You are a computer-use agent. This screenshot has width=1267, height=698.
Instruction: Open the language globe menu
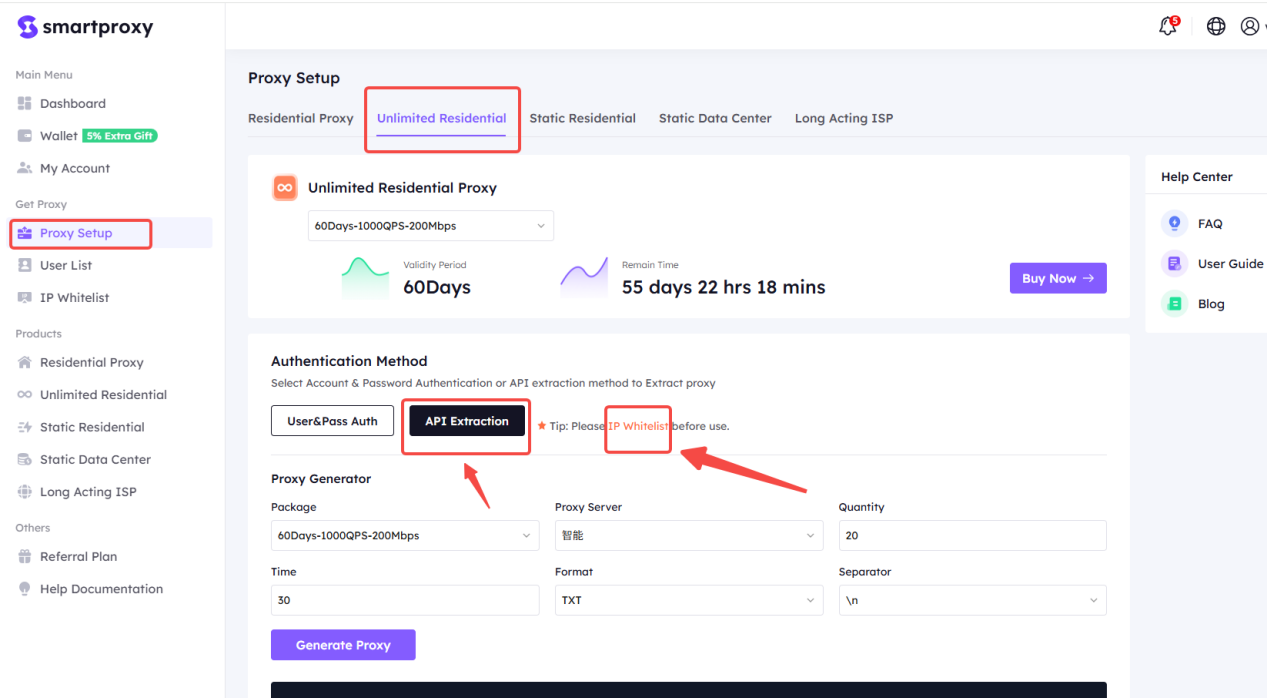coord(1216,26)
